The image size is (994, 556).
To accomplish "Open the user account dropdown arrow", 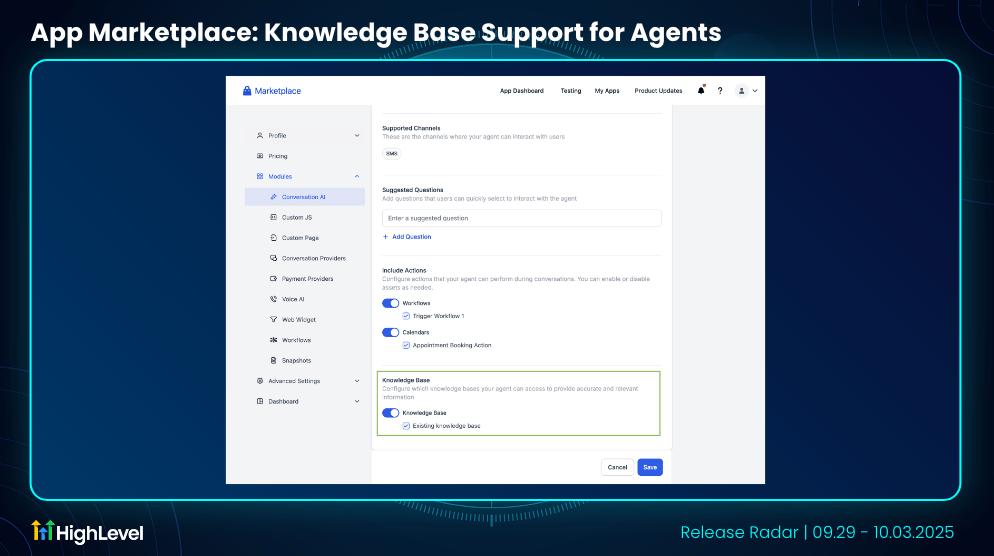I will point(755,91).
